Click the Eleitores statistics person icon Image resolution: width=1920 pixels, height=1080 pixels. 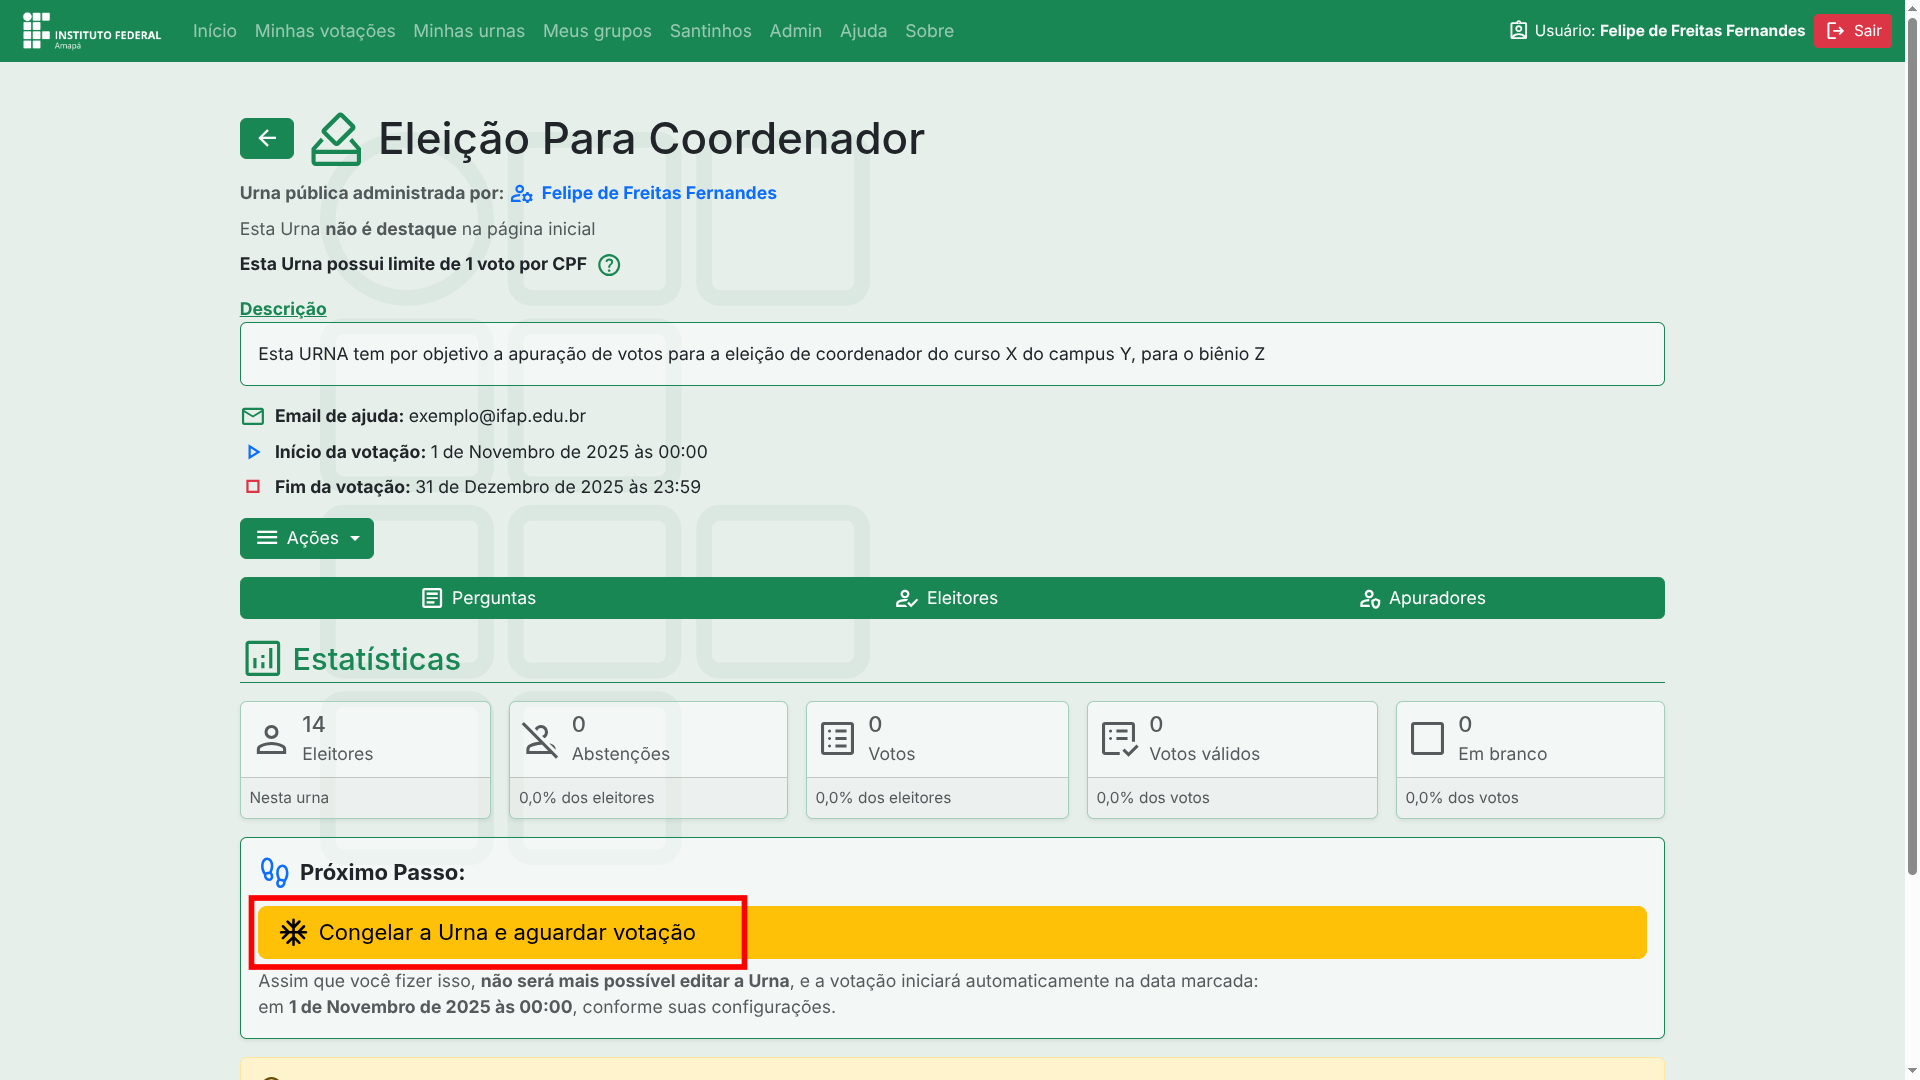pyautogui.click(x=271, y=740)
